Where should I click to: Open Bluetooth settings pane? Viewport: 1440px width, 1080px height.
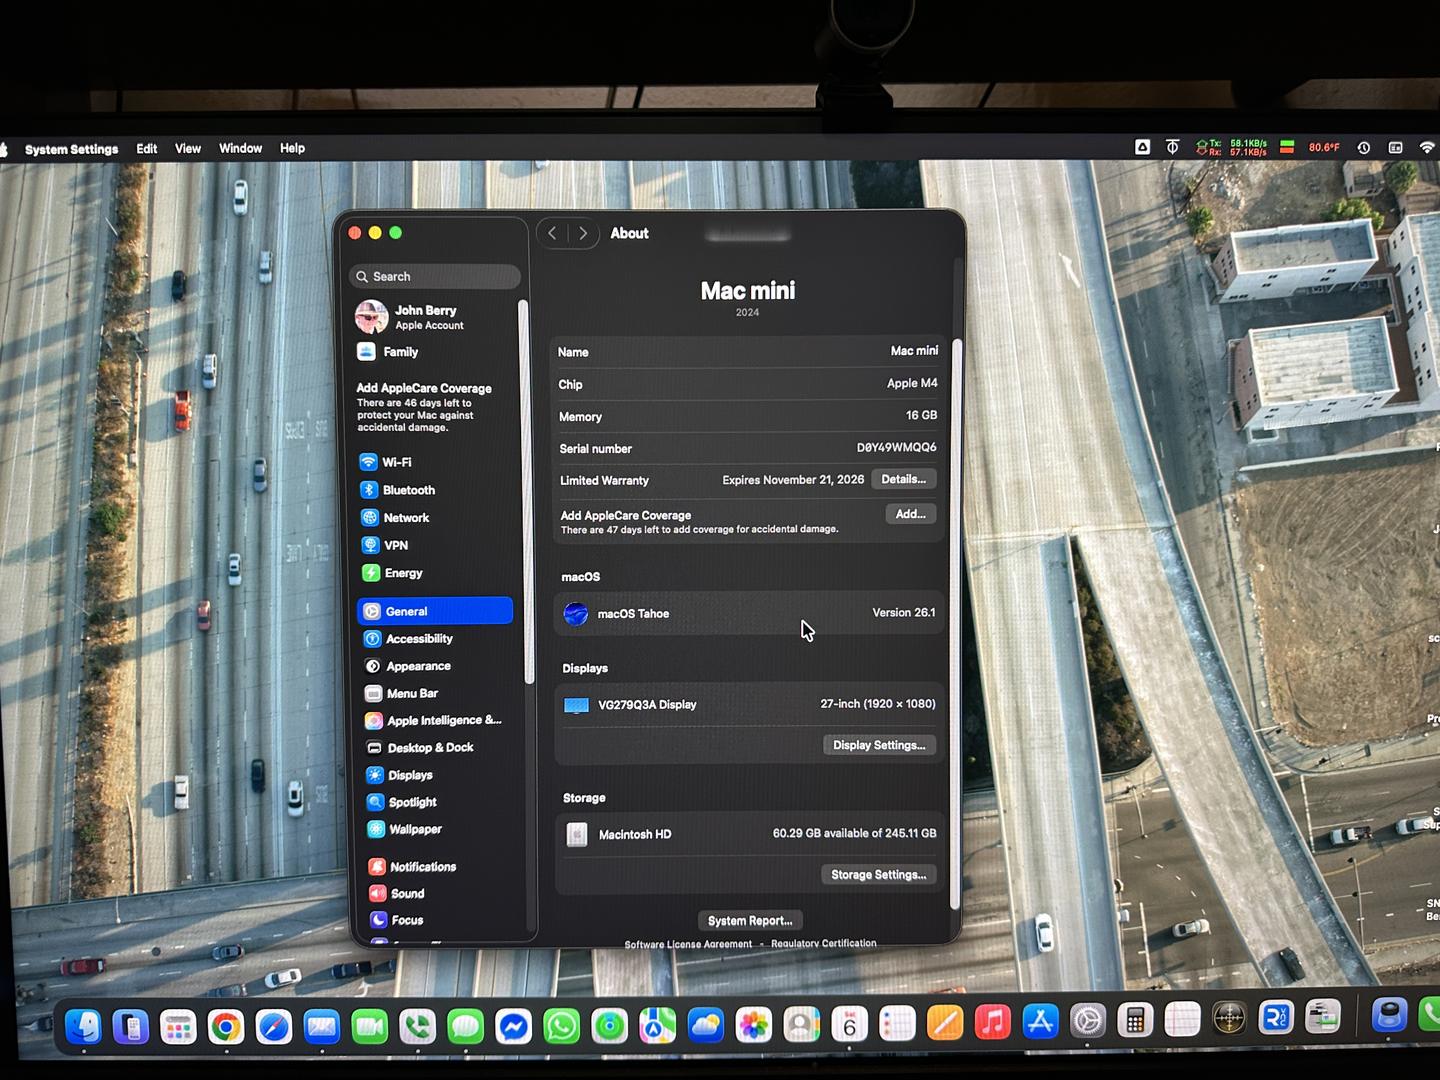pos(408,490)
